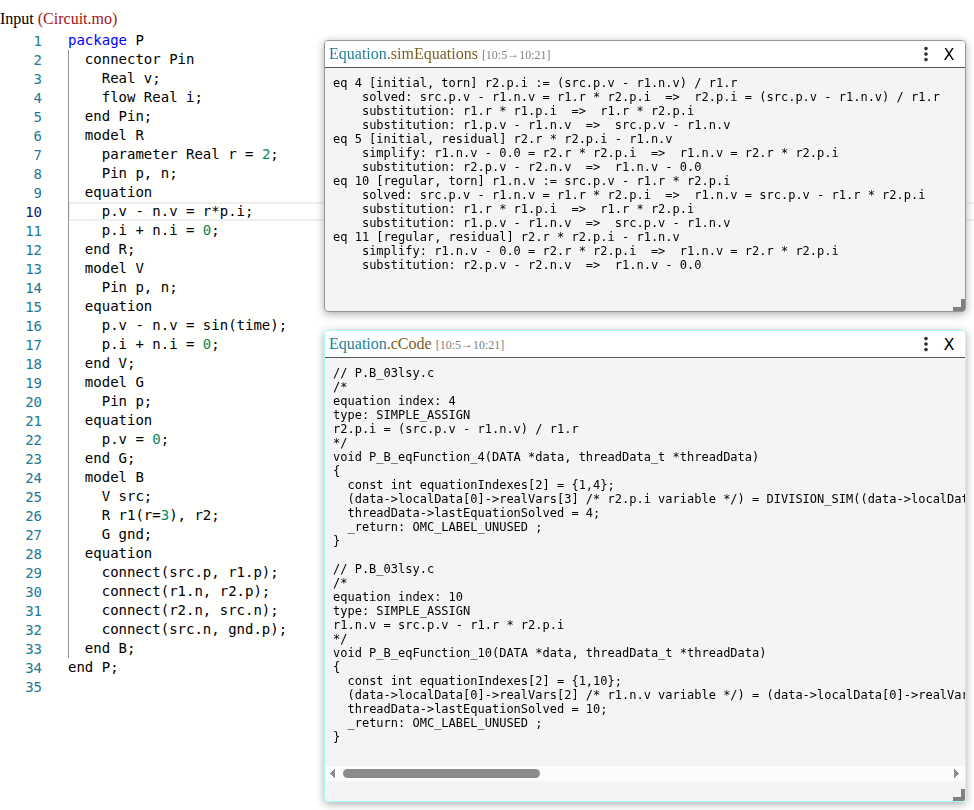Click 'const int equationIndexes[2] = {1,10};' line
The width and height of the screenshot is (974, 810).
484,681
